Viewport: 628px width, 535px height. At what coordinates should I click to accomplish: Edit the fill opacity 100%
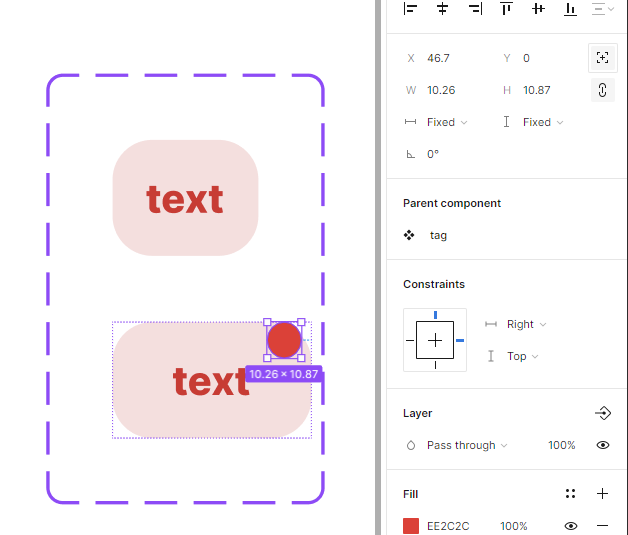pos(513,526)
